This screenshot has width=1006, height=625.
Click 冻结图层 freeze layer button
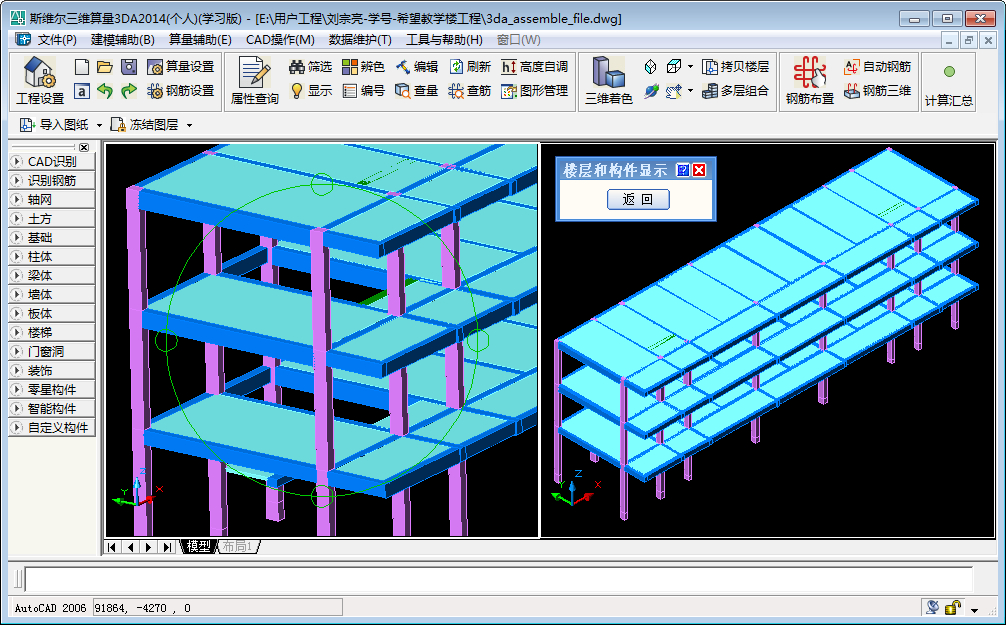(x=144, y=124)
